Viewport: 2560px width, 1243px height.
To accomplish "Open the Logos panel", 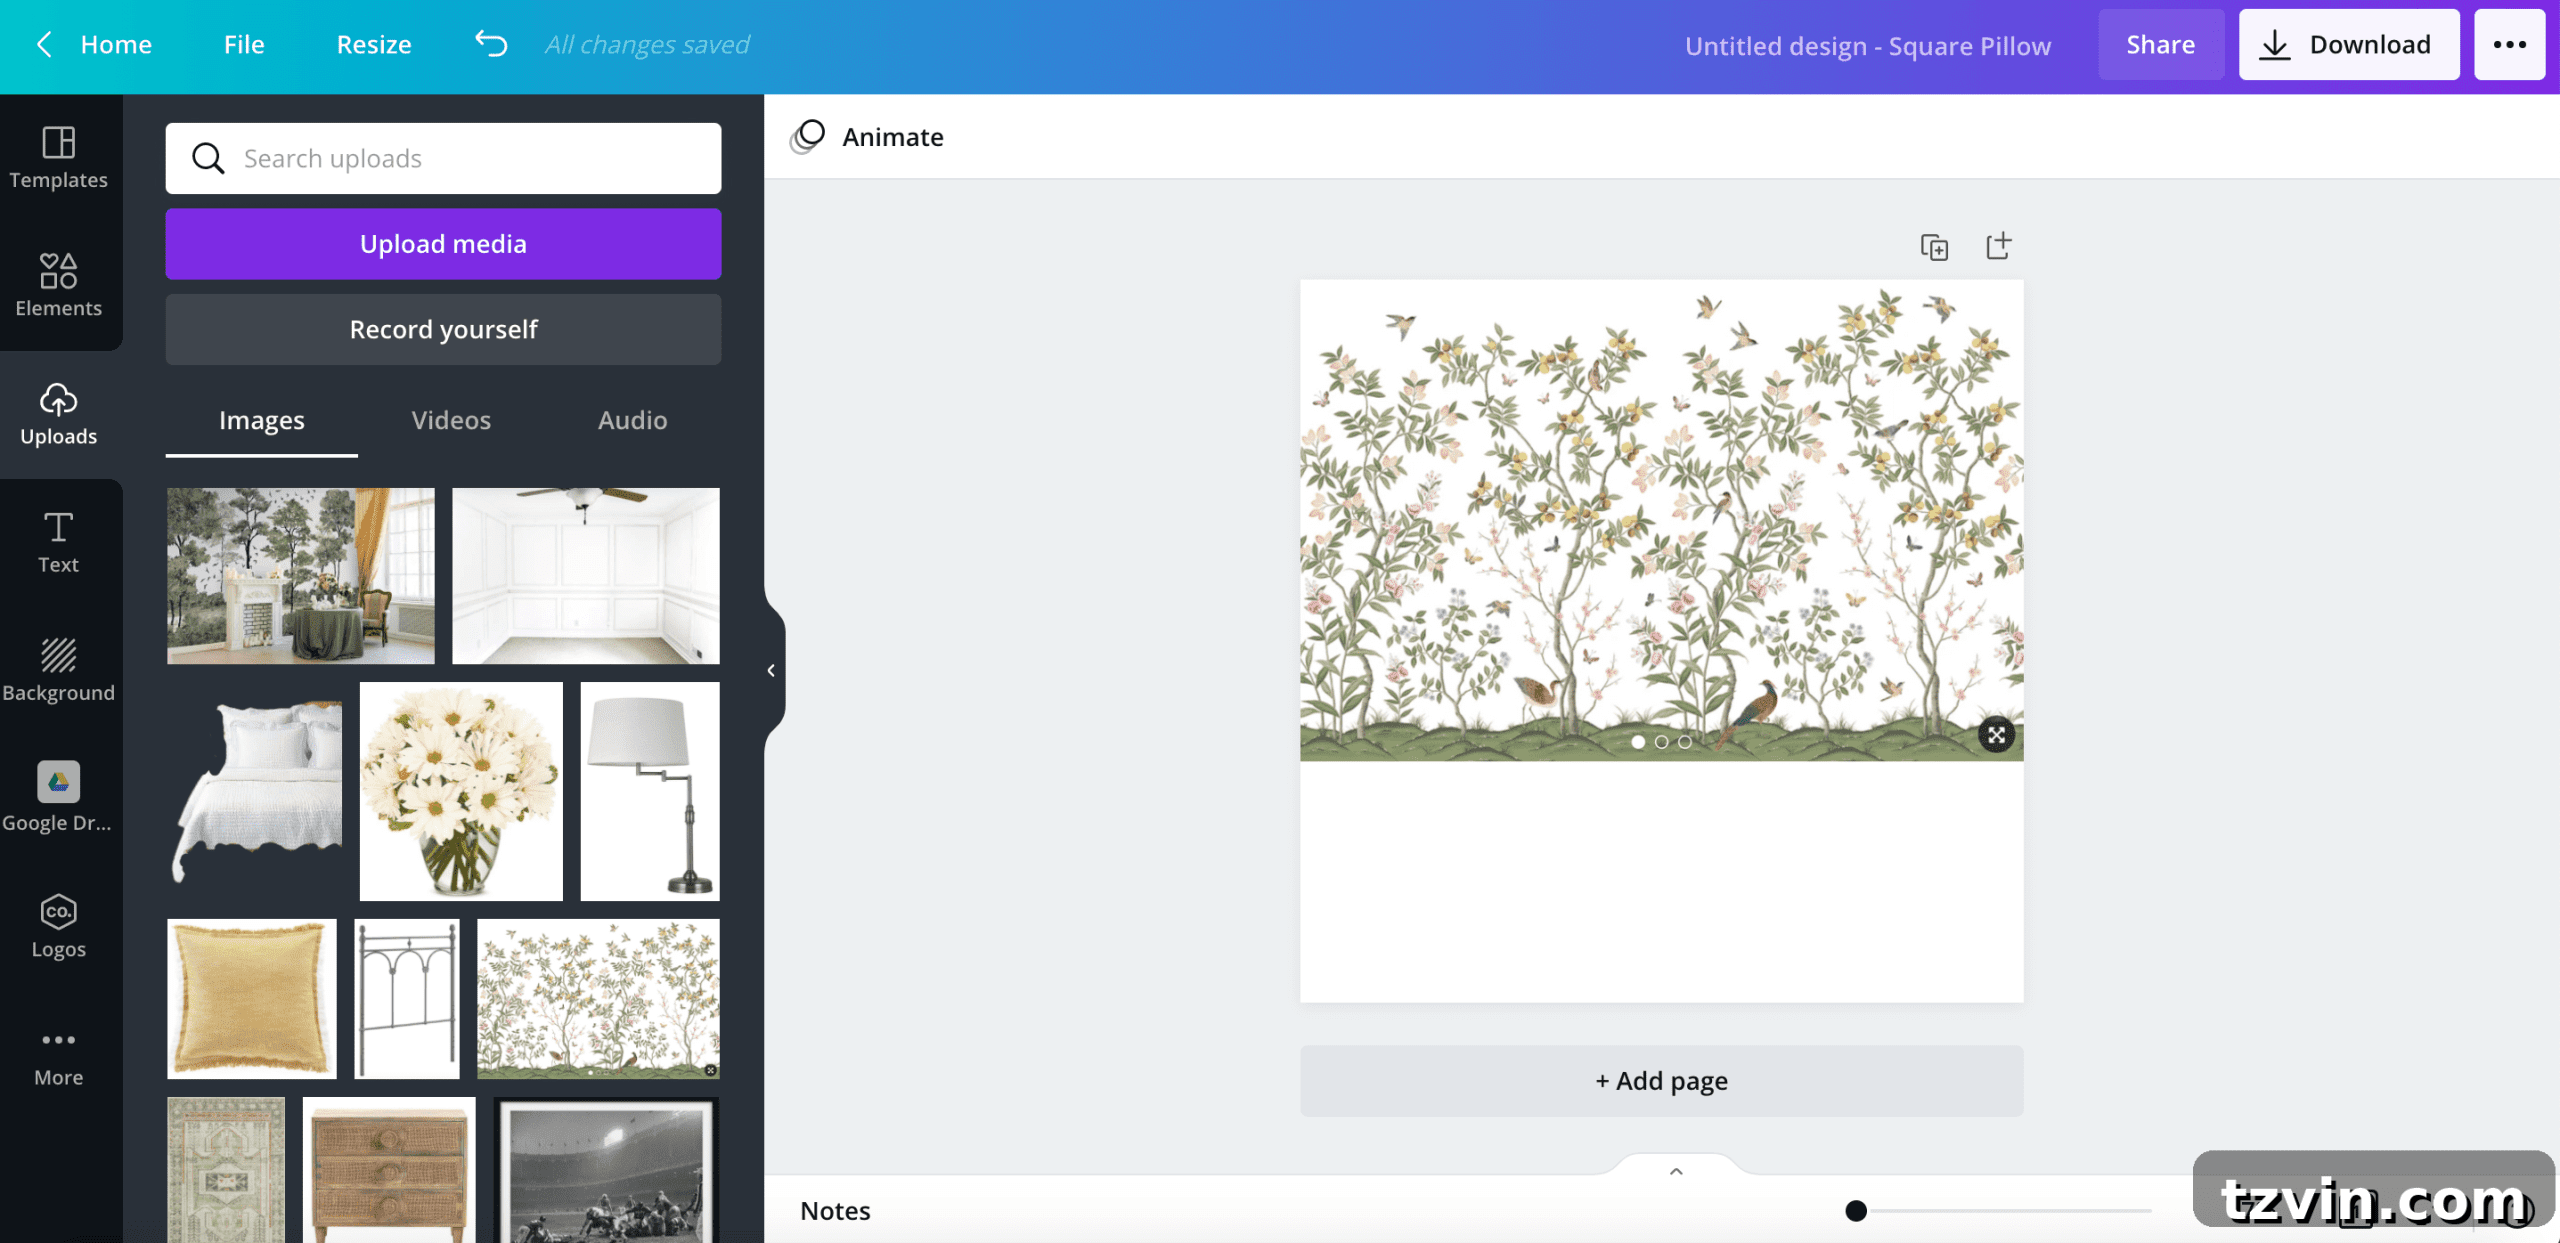I will coord(59,927).
